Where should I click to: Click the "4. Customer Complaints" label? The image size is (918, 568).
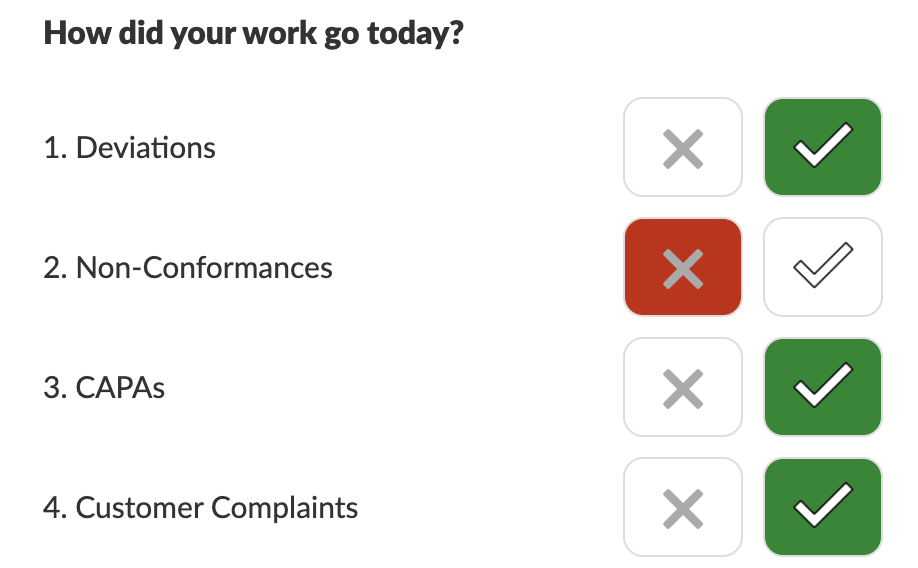click(x=200, y=508)
